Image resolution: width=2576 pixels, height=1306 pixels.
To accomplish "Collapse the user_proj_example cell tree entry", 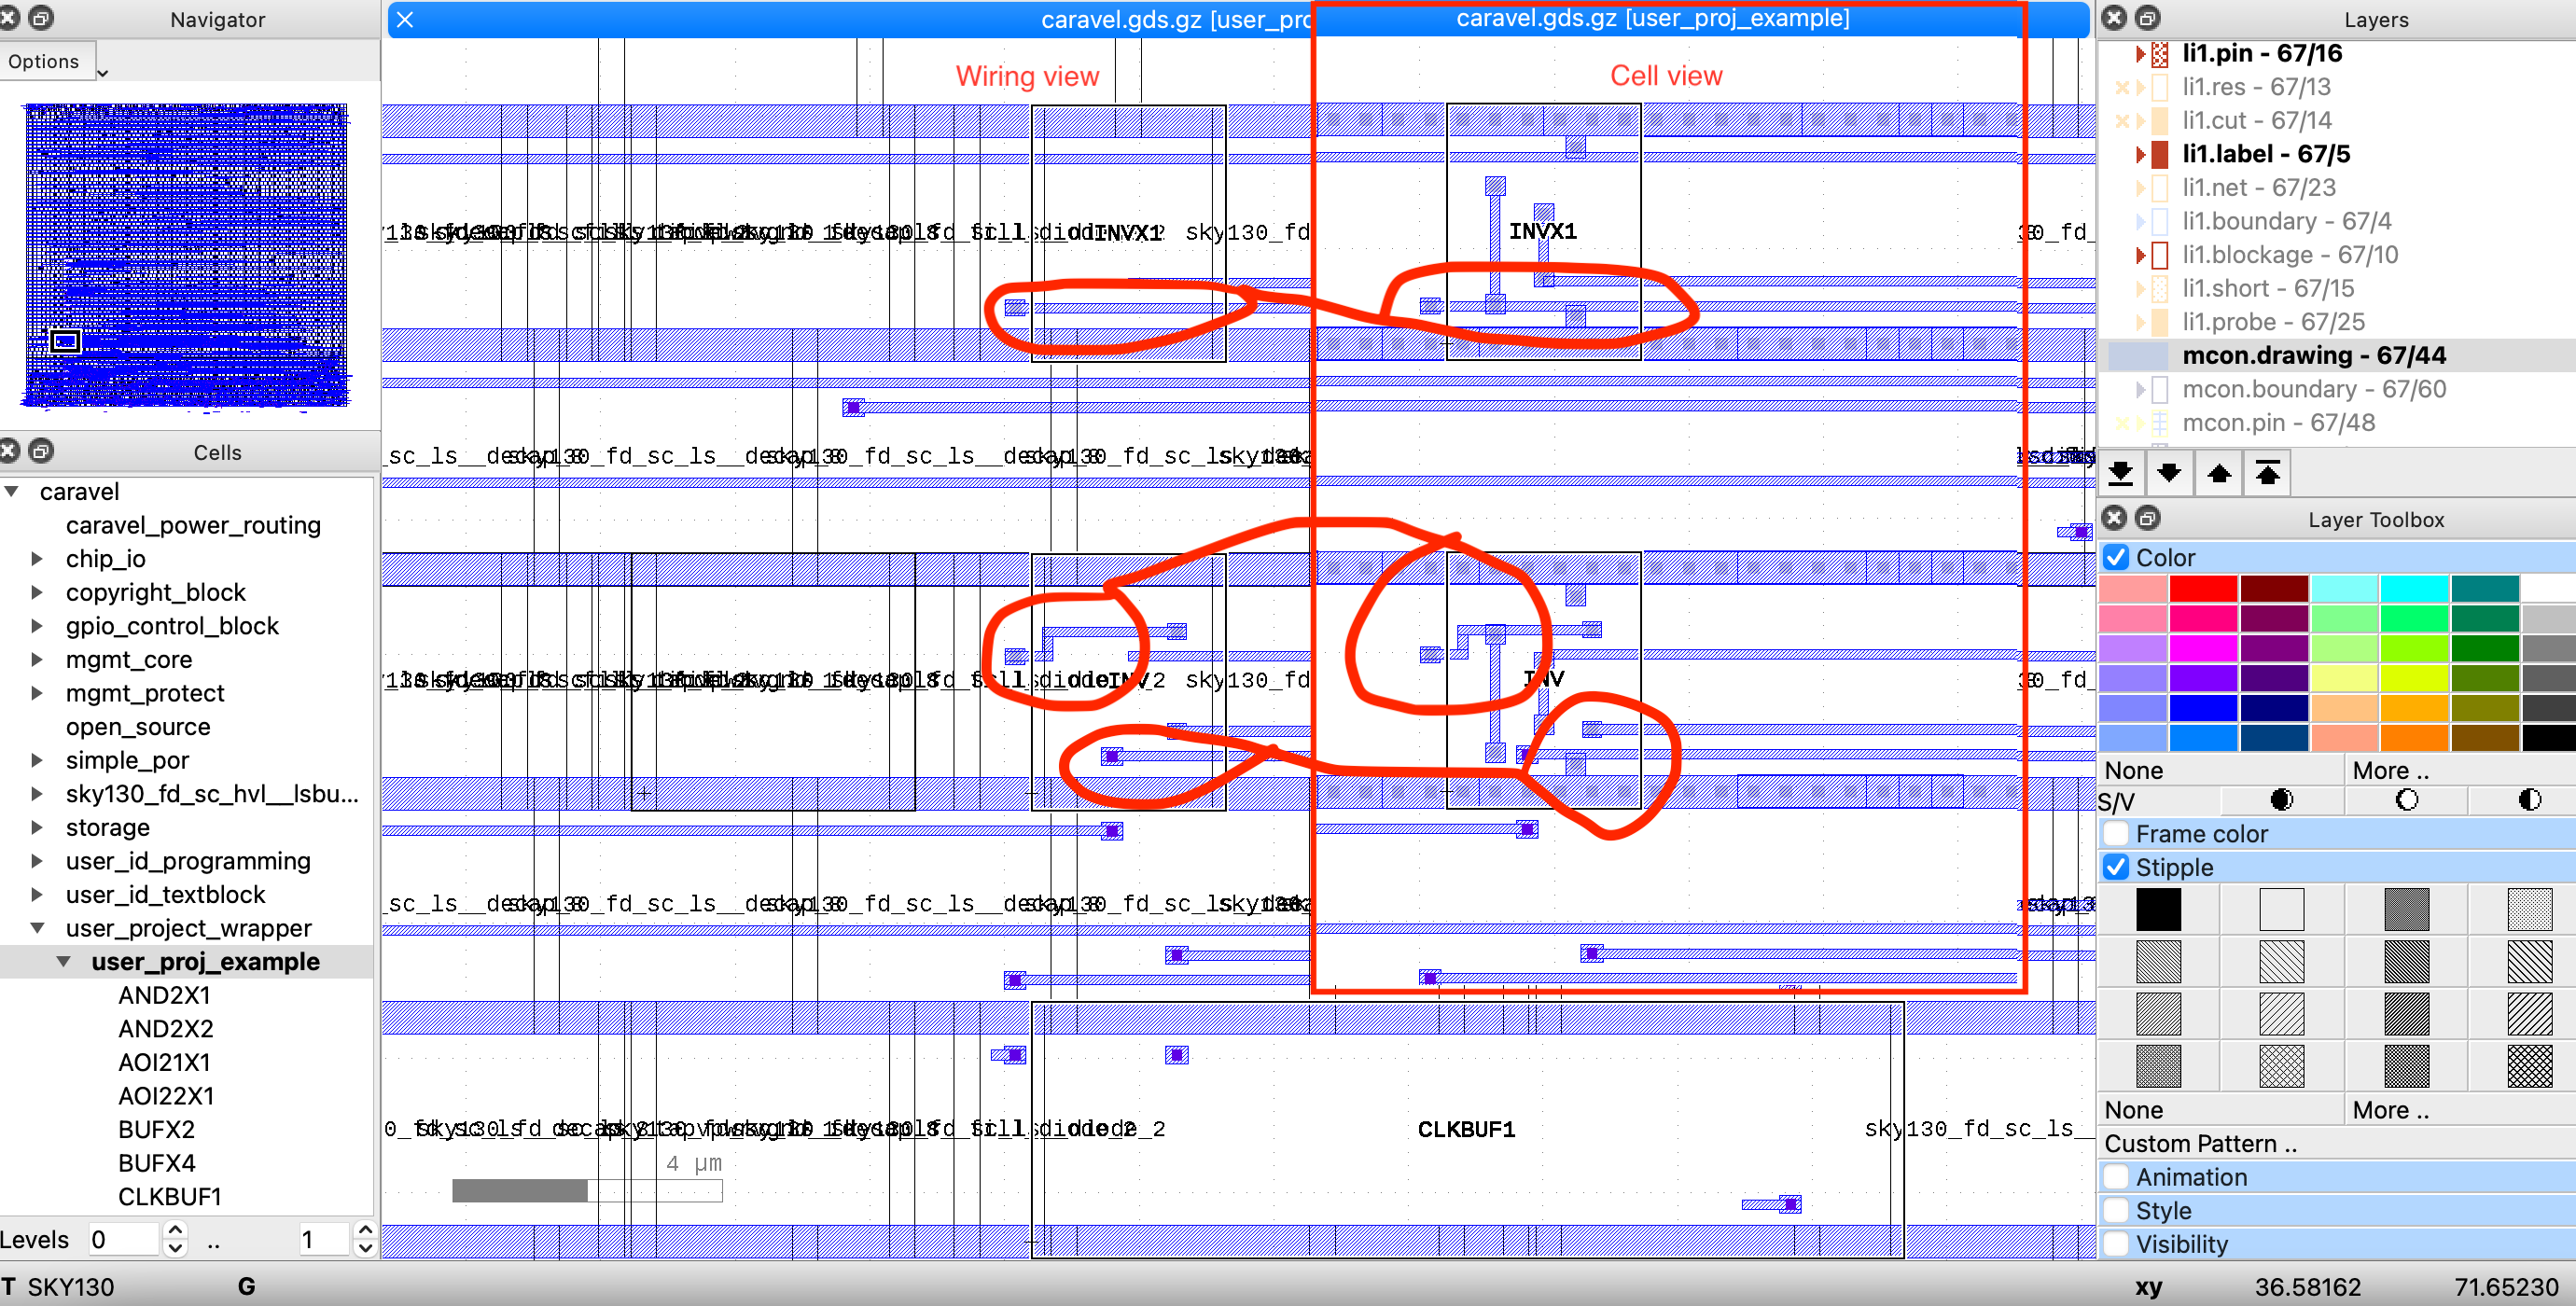I will 66,961.
